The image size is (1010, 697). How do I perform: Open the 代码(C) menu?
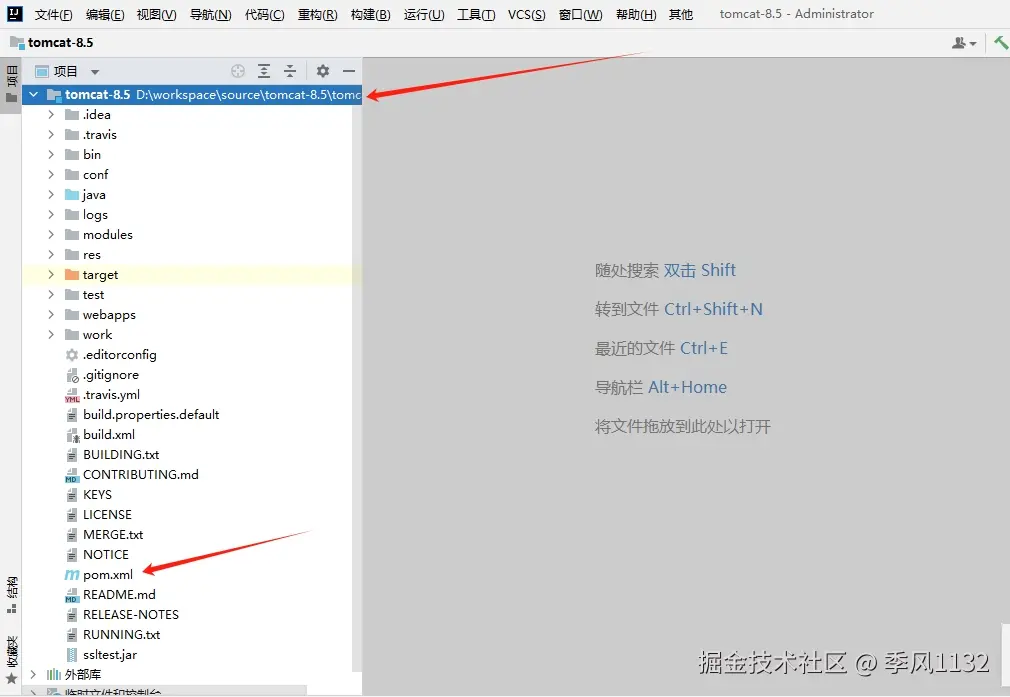click(x=265, y=14)
